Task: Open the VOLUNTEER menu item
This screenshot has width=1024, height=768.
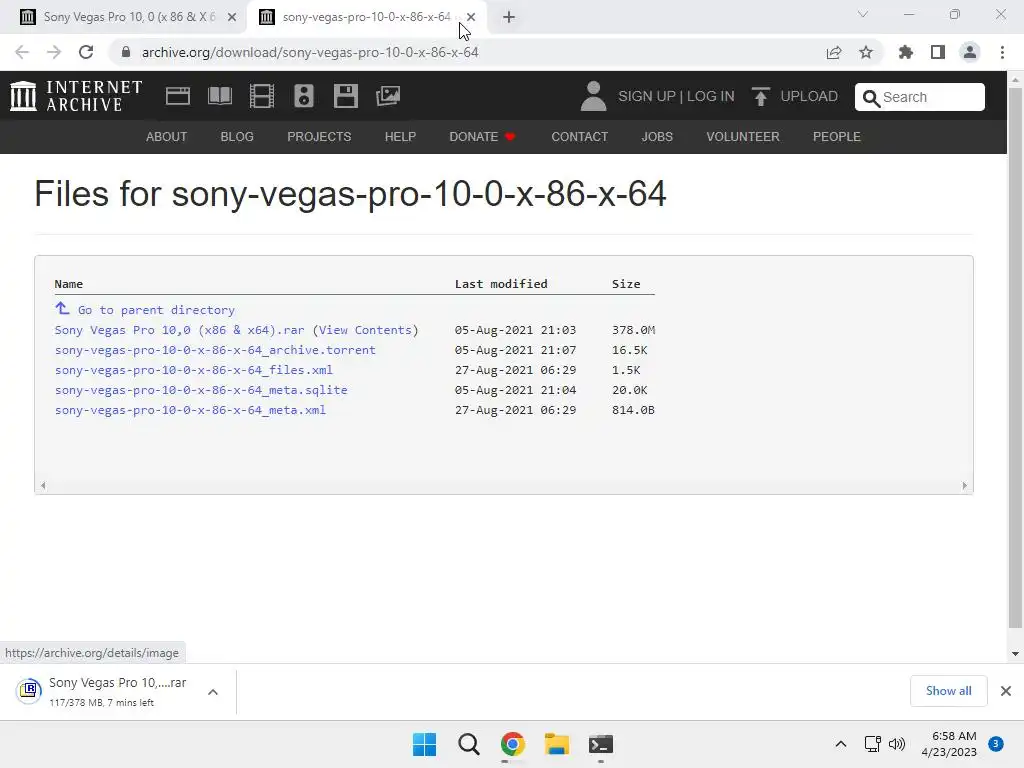Action: (x=743, y=136)
